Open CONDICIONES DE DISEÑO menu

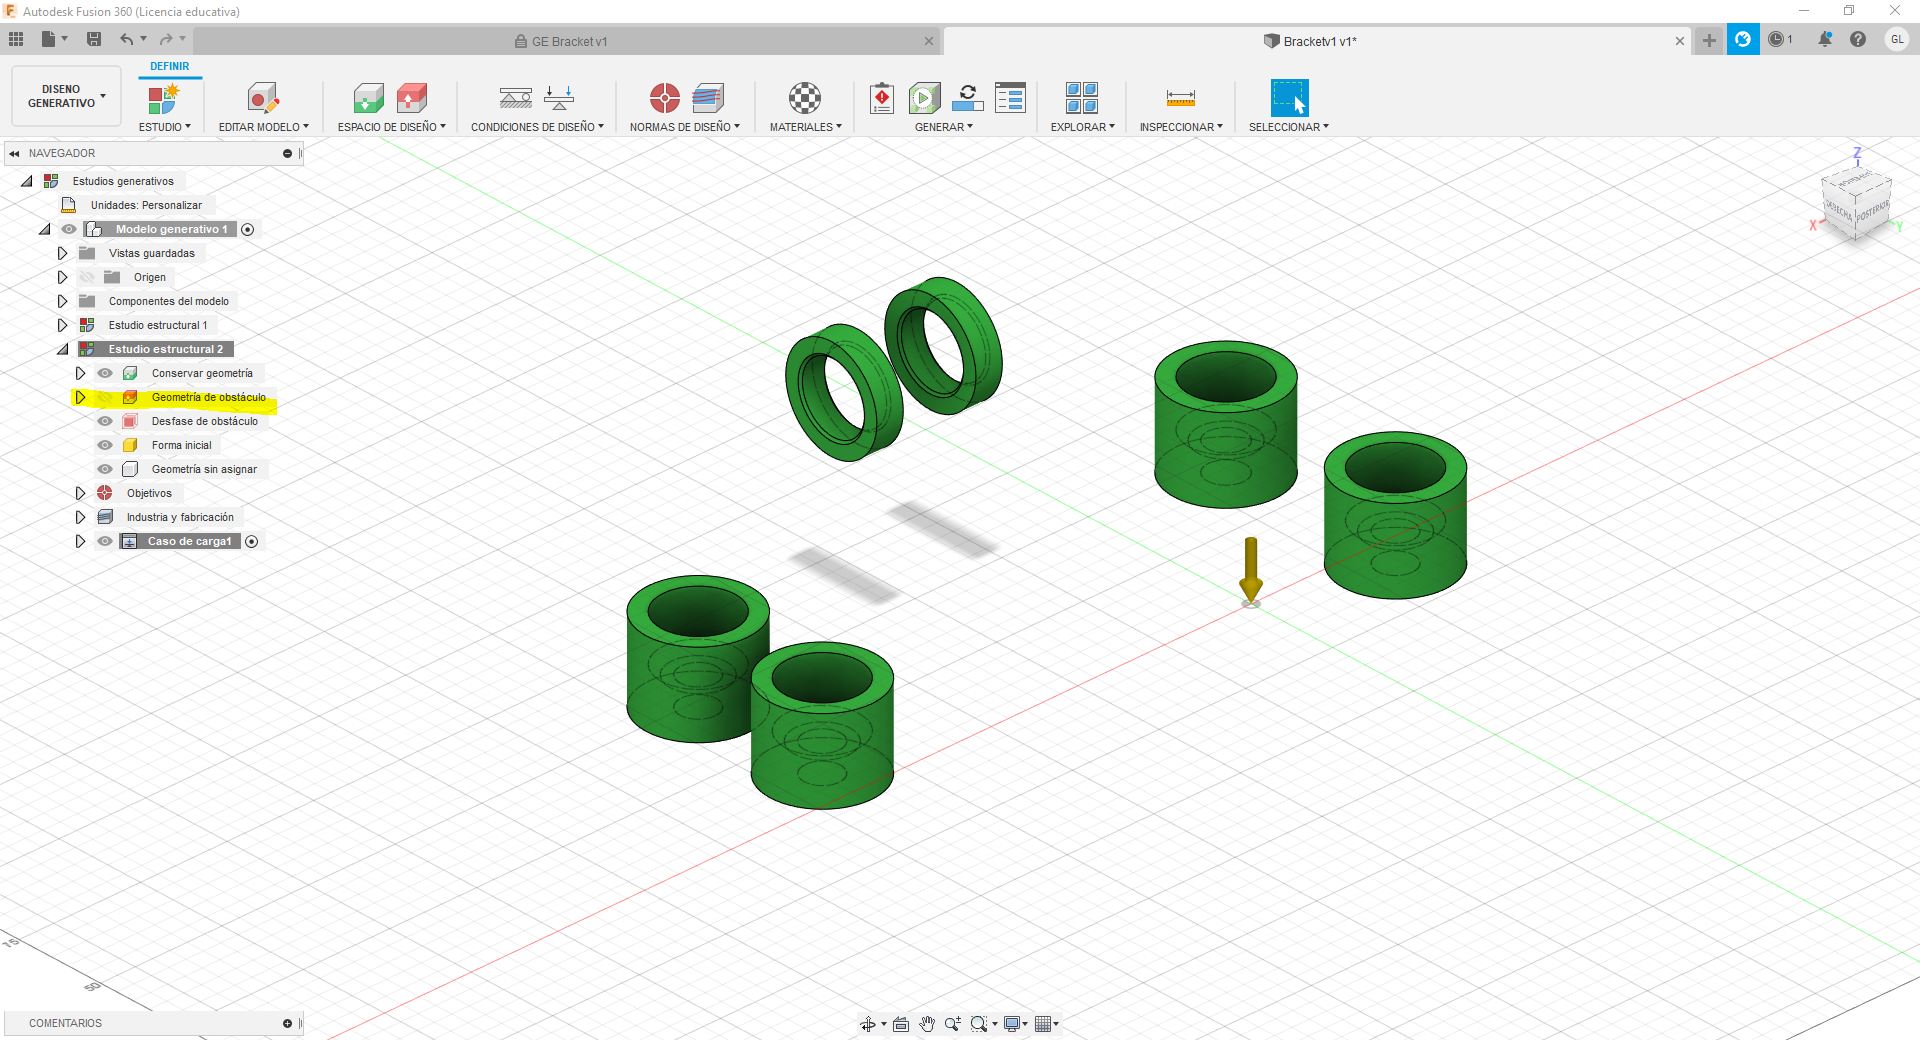537,127
